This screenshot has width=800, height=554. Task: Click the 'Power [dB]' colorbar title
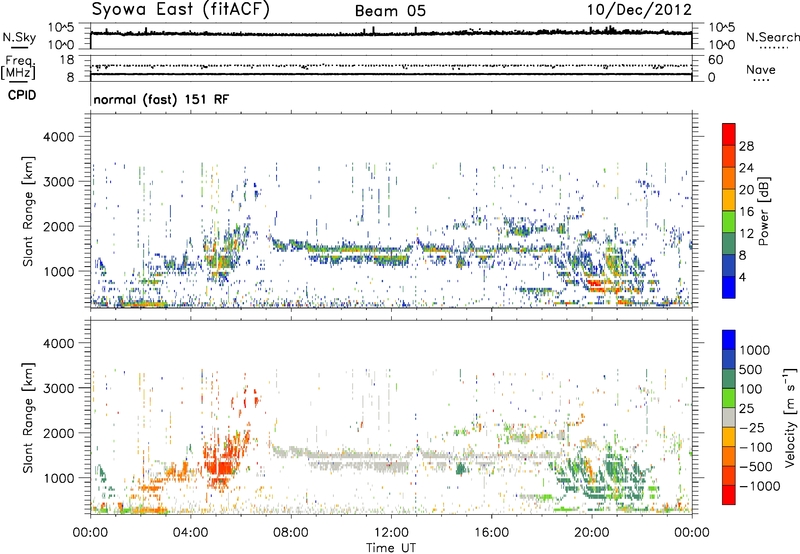pos(764,211)
